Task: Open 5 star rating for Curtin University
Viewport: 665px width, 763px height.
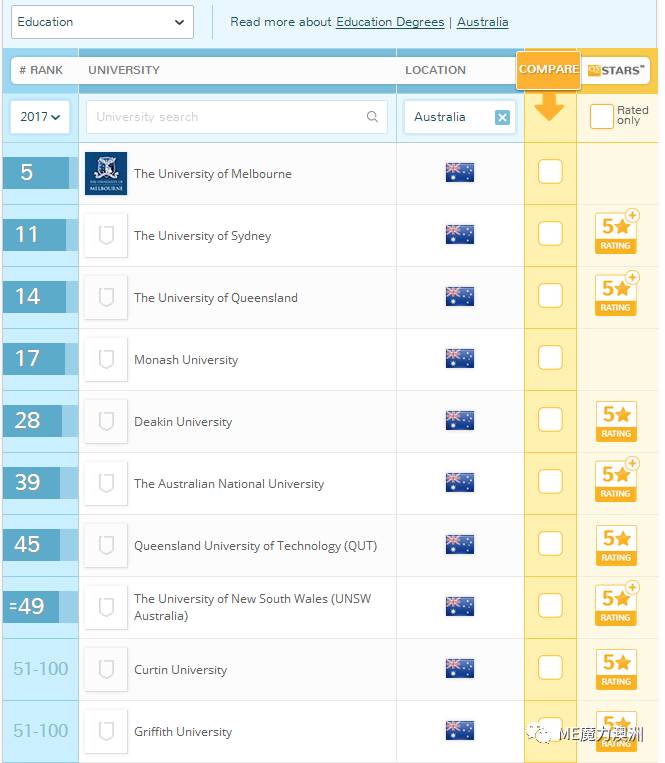Action: click(x=616, y=669)
